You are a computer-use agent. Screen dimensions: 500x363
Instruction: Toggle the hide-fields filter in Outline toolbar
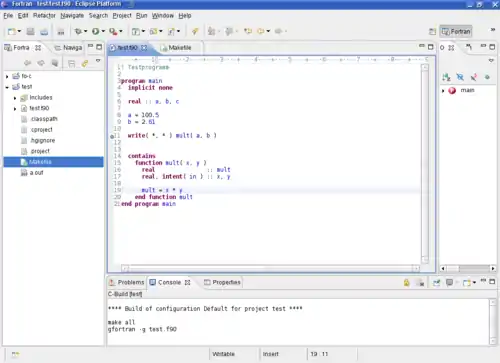coord(460,77)
